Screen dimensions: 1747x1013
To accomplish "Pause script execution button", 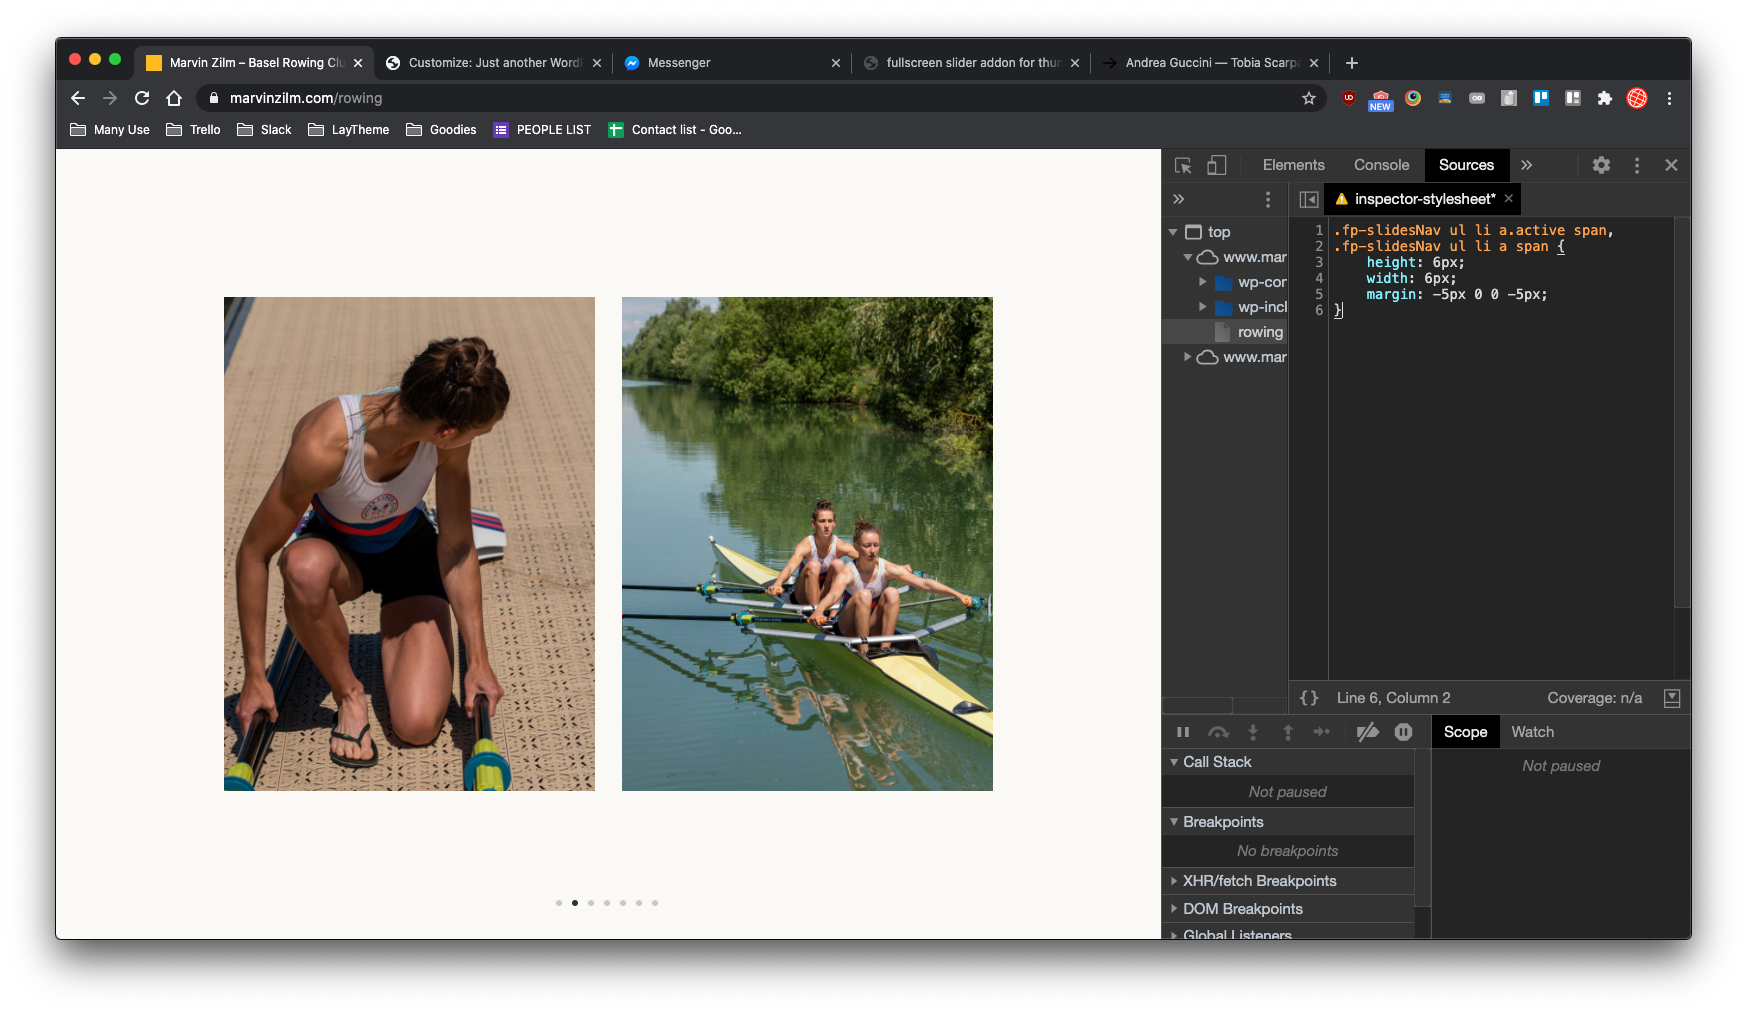I will pyautogui.click(x=1183, y=732).
